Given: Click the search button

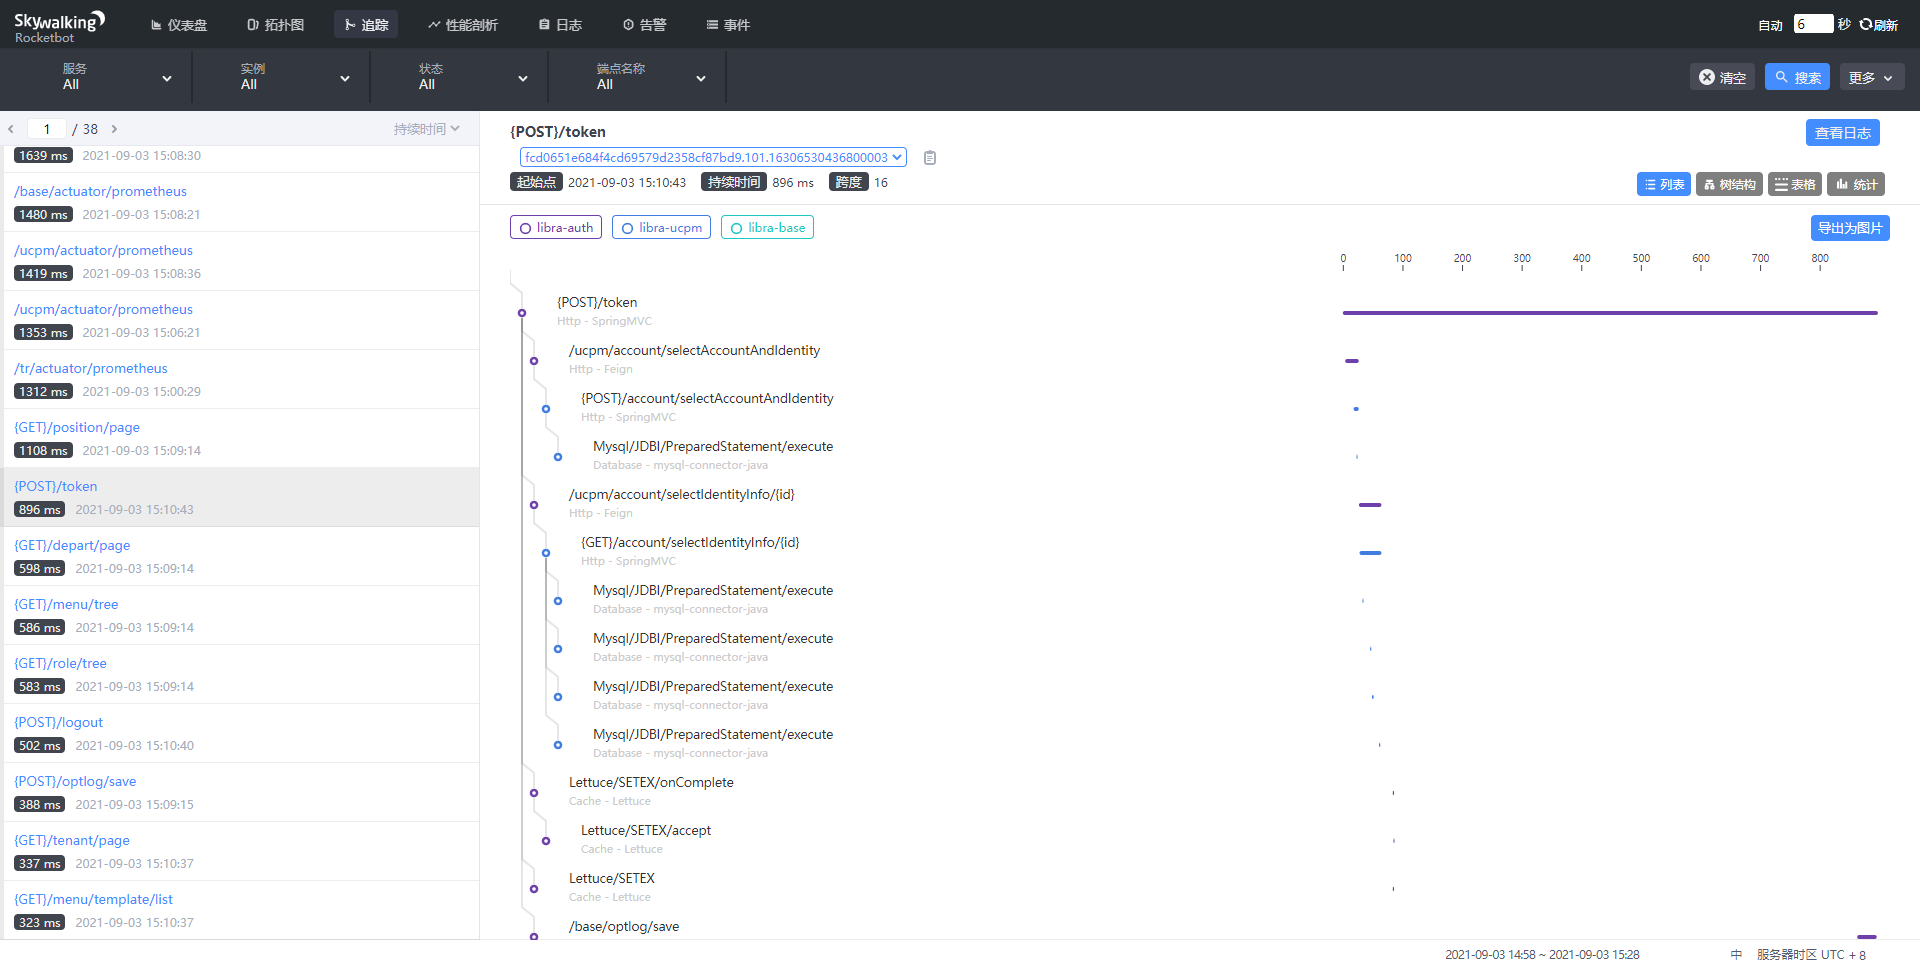Looking at the screenshot, I should tap(1797, 78).
